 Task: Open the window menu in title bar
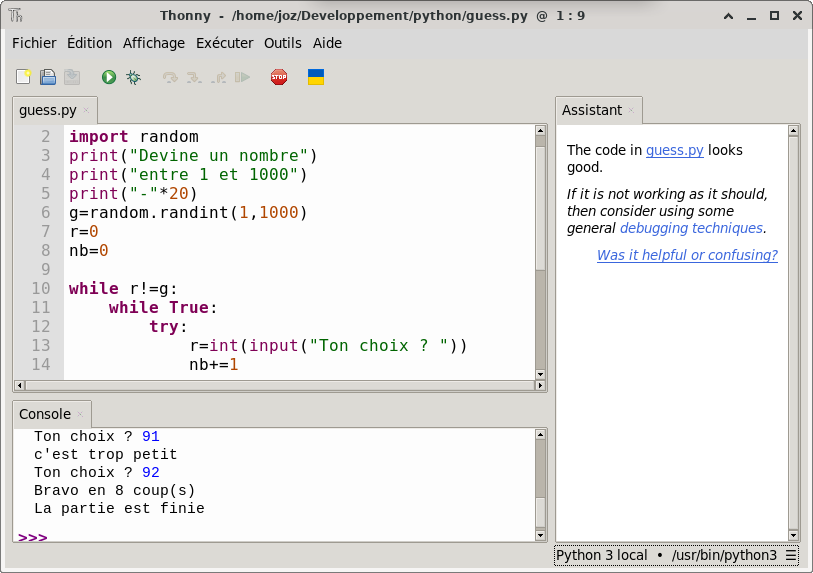(16, 16)
